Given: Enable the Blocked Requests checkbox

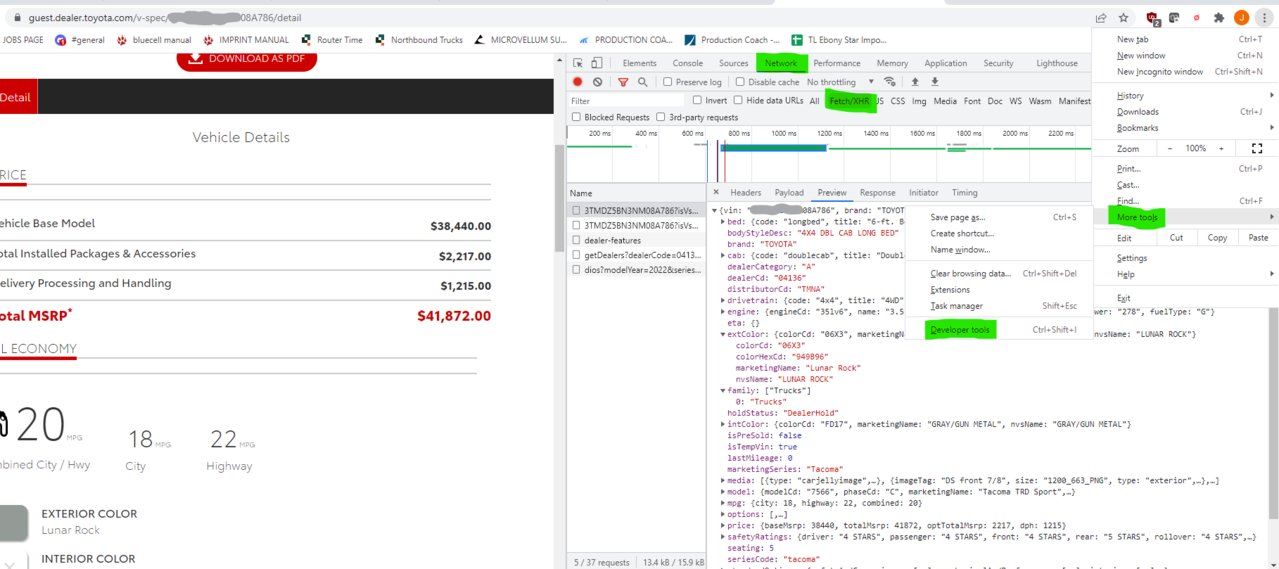Looking at the screenshot, I should 576,118.
